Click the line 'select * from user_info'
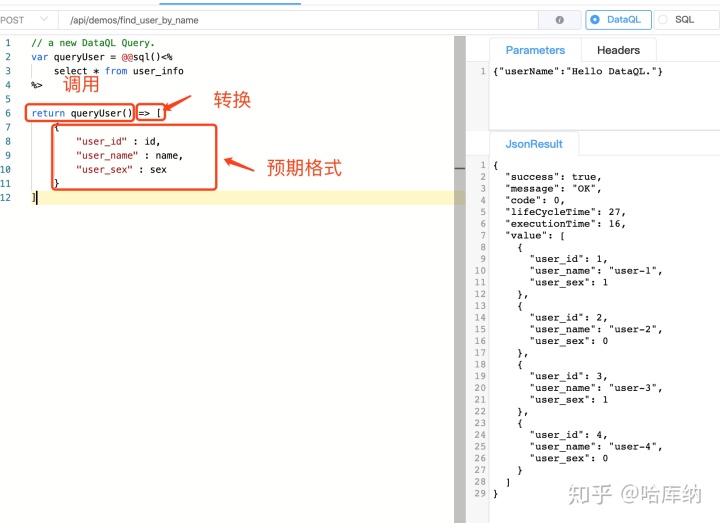 (118, 71)
